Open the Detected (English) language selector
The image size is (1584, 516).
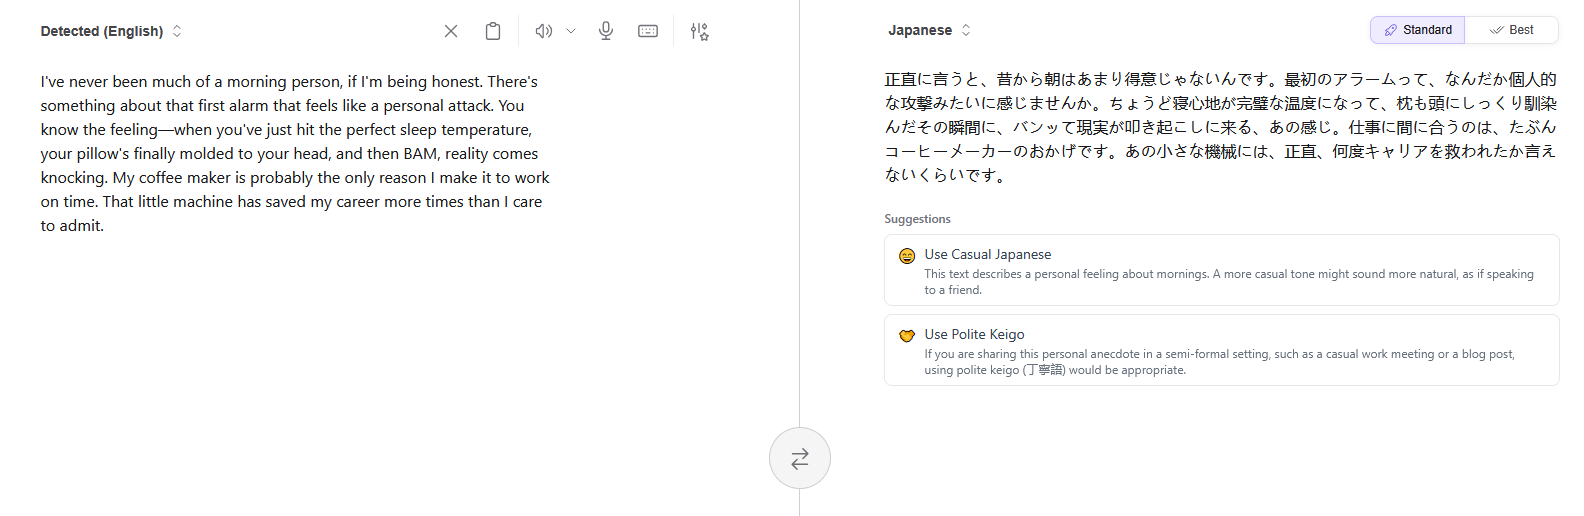point(110,31)
